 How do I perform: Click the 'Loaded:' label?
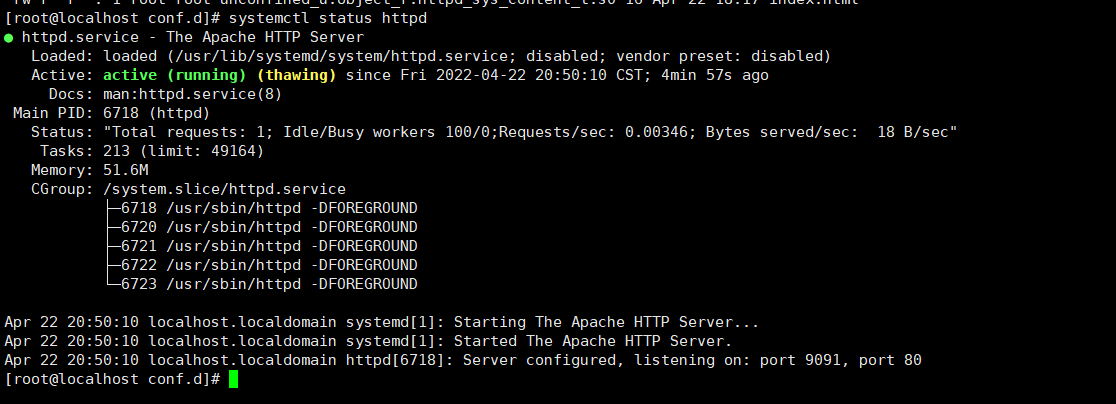63,56
